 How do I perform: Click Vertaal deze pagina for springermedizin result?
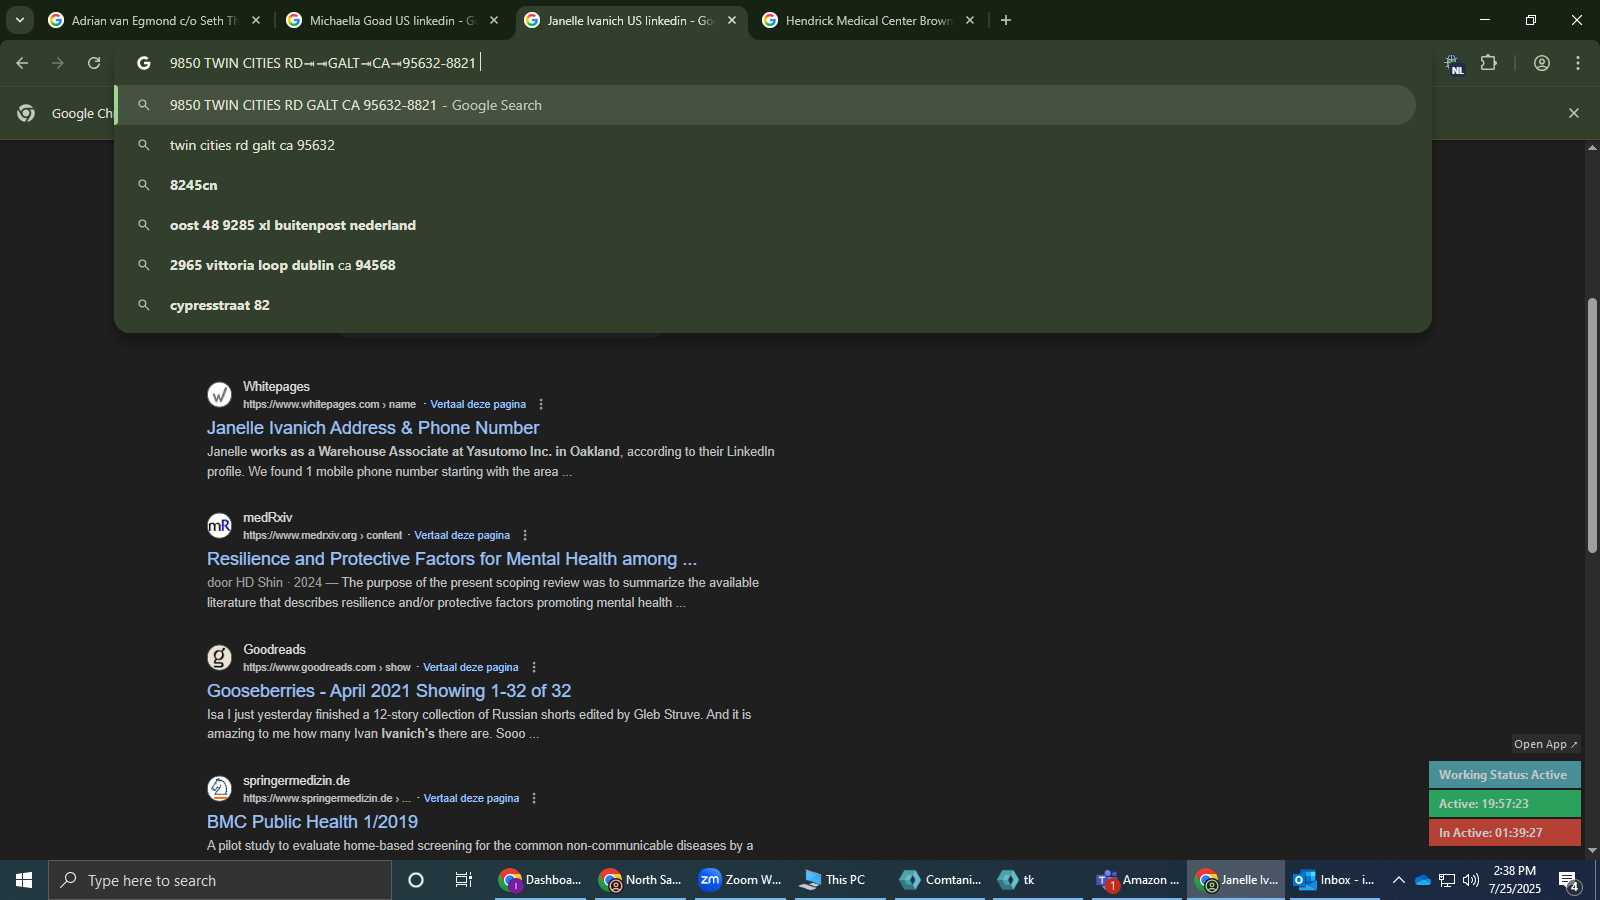click(x=471, y=798)
